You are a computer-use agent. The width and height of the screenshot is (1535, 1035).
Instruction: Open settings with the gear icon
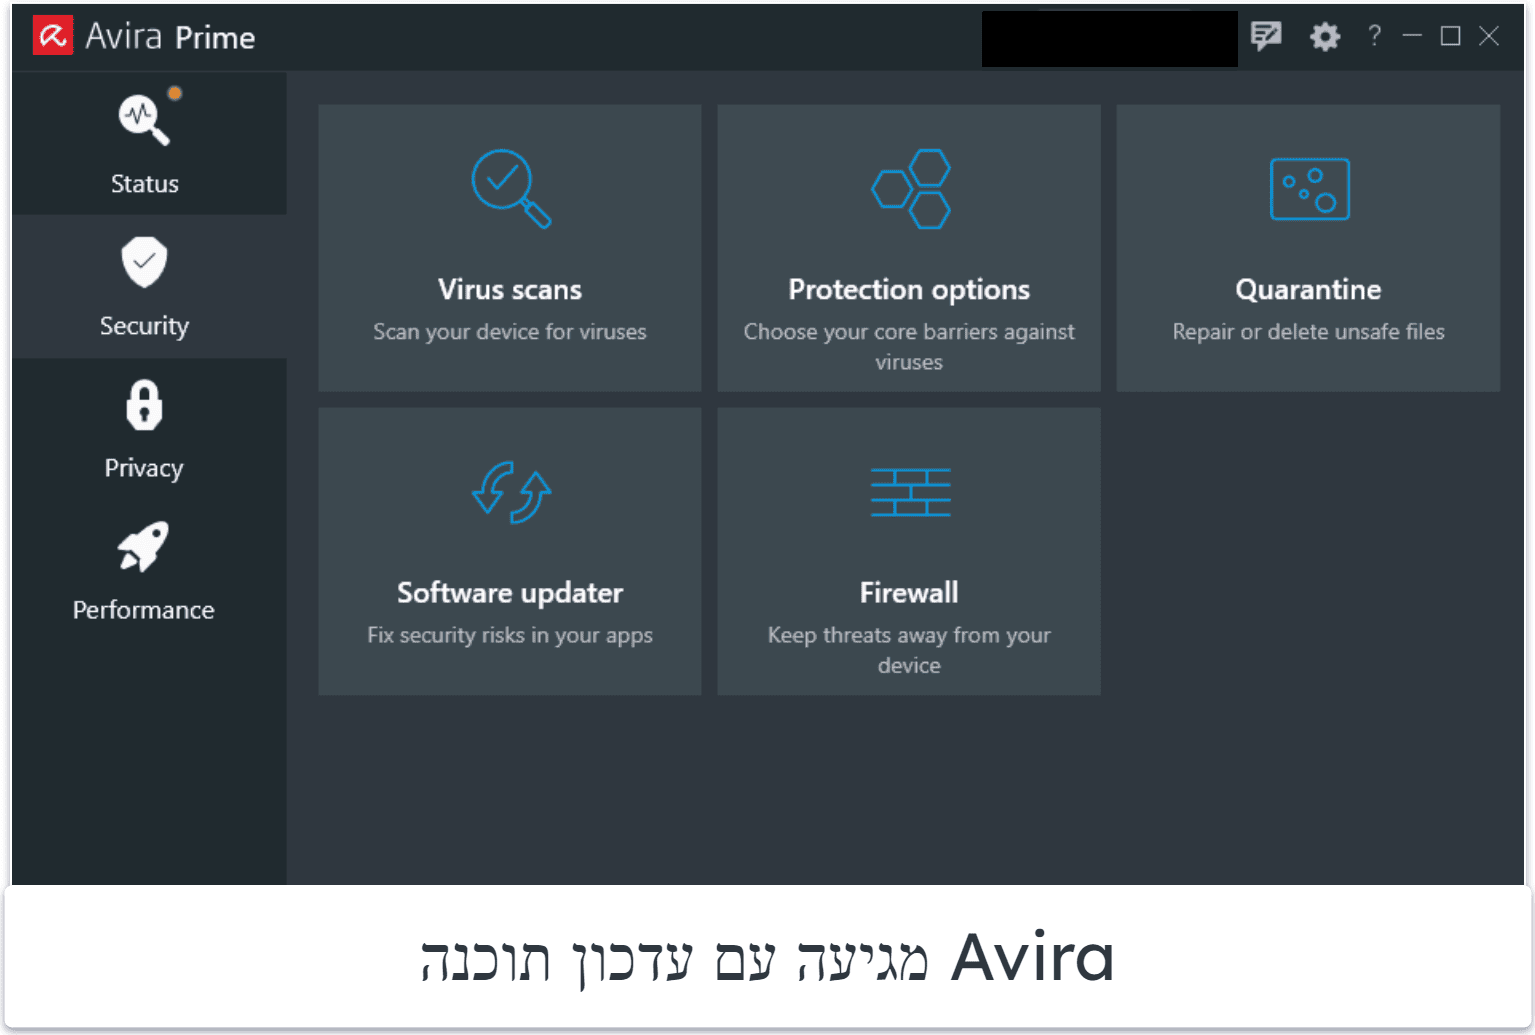pos(1325,37)
